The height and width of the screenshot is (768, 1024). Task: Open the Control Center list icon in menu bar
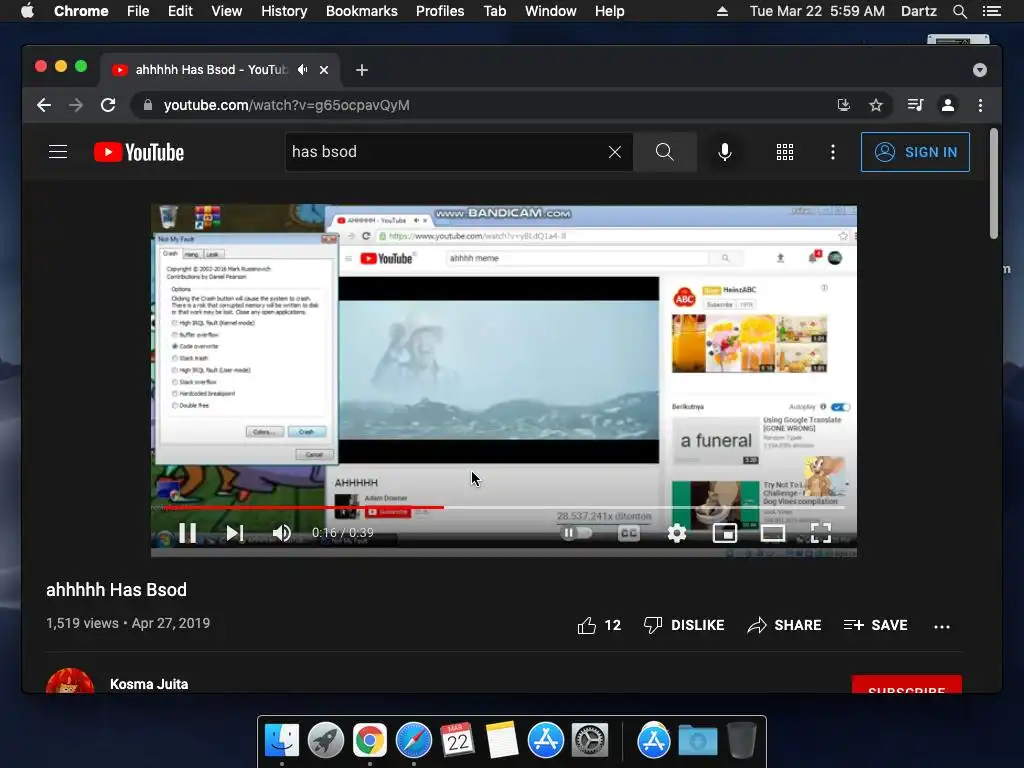pyautogui.click(x=991, y=11)
